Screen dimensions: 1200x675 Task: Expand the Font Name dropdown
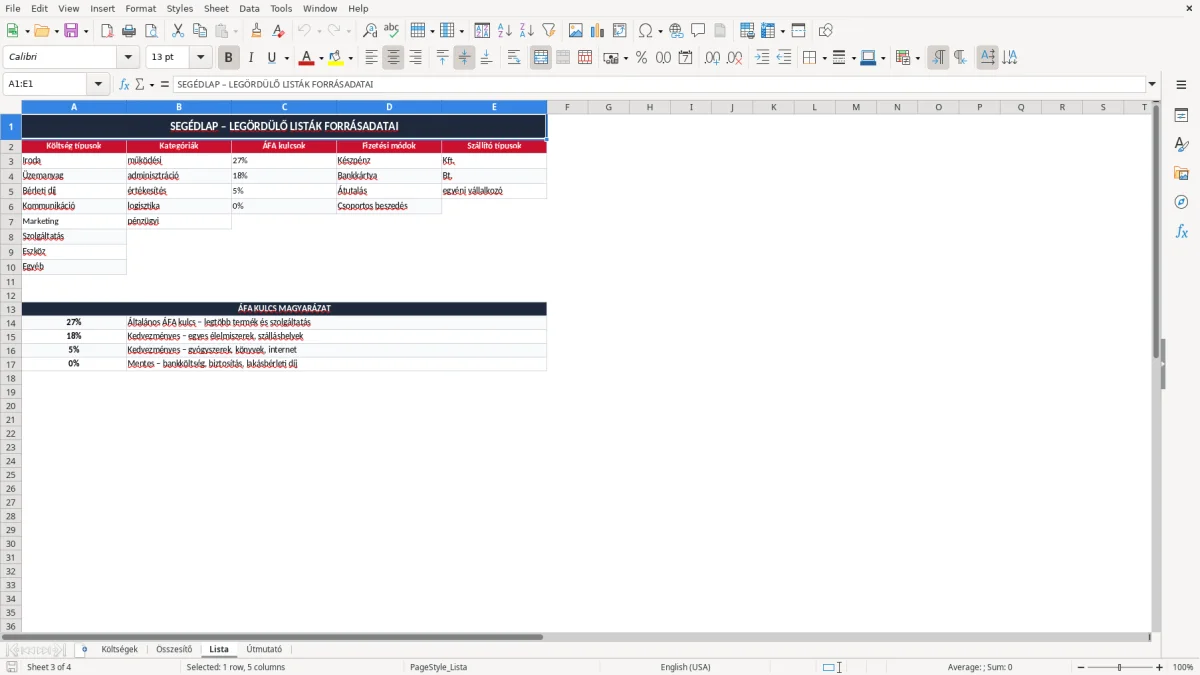pyautogui.click(x=128, y=58)
